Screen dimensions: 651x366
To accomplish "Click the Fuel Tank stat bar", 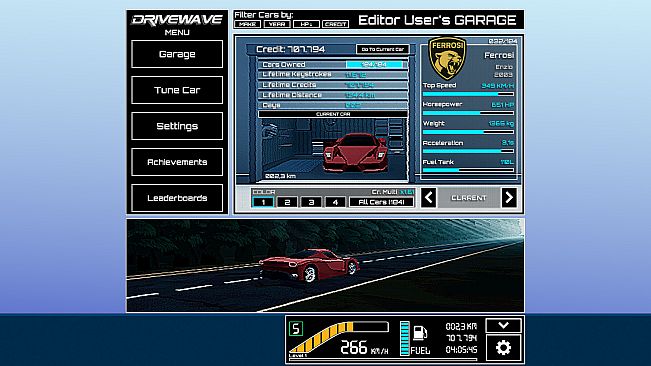I will [468, 170].
